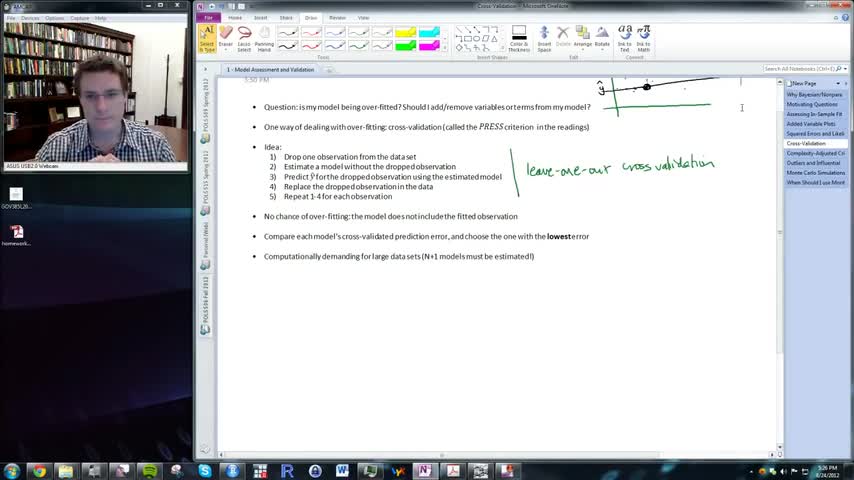Open Microsoft Word from the taskbar

tap(342, 471)
